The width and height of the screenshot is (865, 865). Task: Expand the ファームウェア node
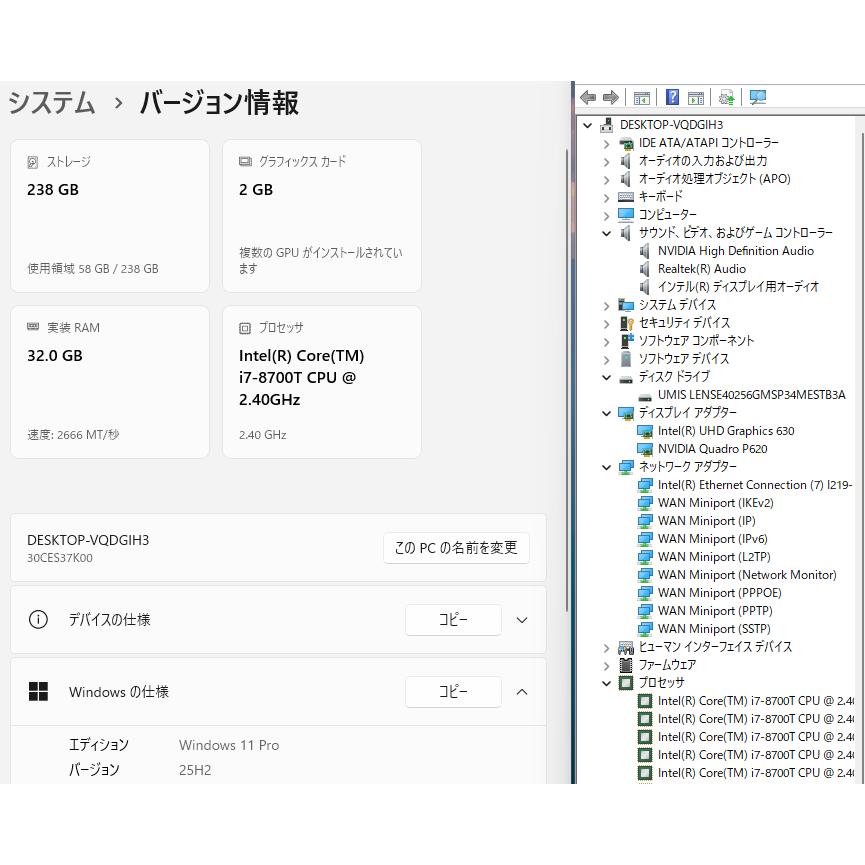pos(607,666)
